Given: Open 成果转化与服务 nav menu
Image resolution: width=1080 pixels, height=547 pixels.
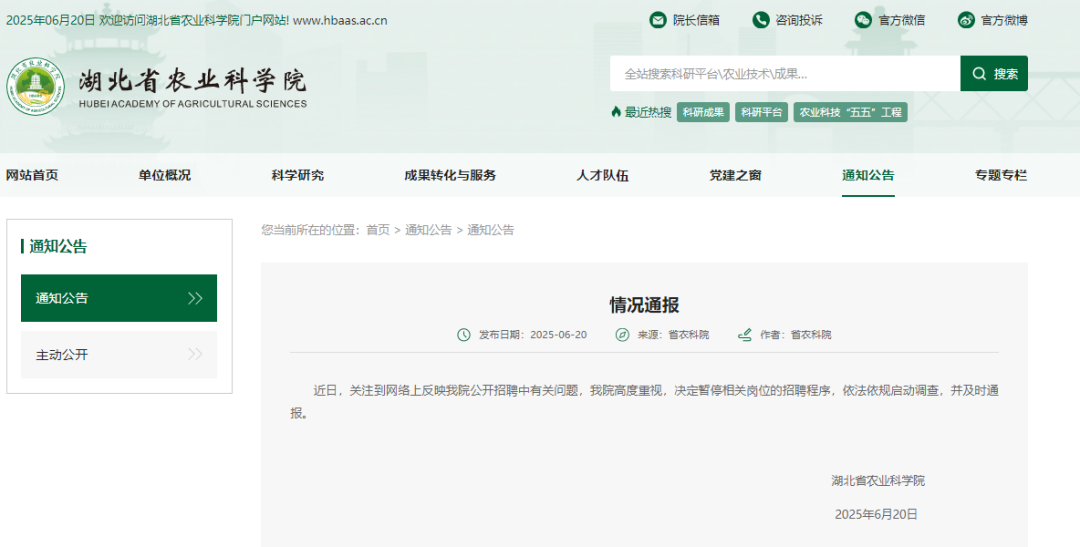Looking at the screenshot, I should 450,175.
